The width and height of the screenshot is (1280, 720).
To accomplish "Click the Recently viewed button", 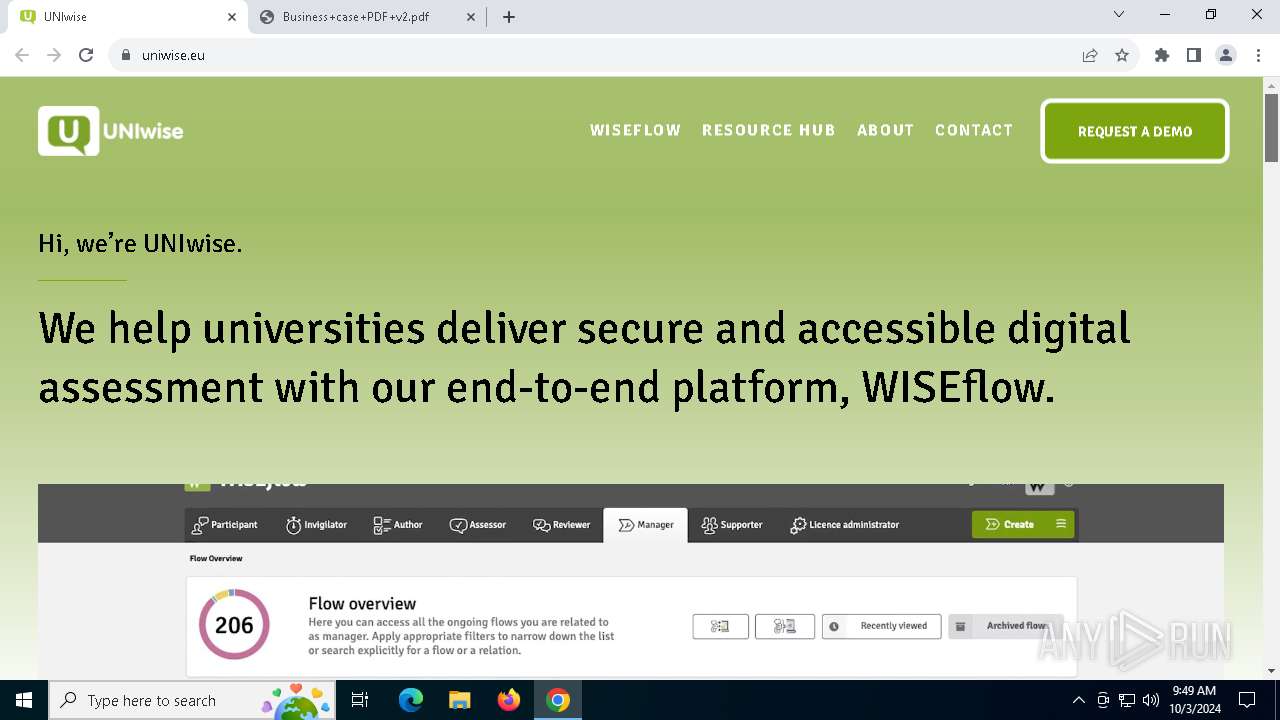I will pyautogui.click(x=882, y=626).
